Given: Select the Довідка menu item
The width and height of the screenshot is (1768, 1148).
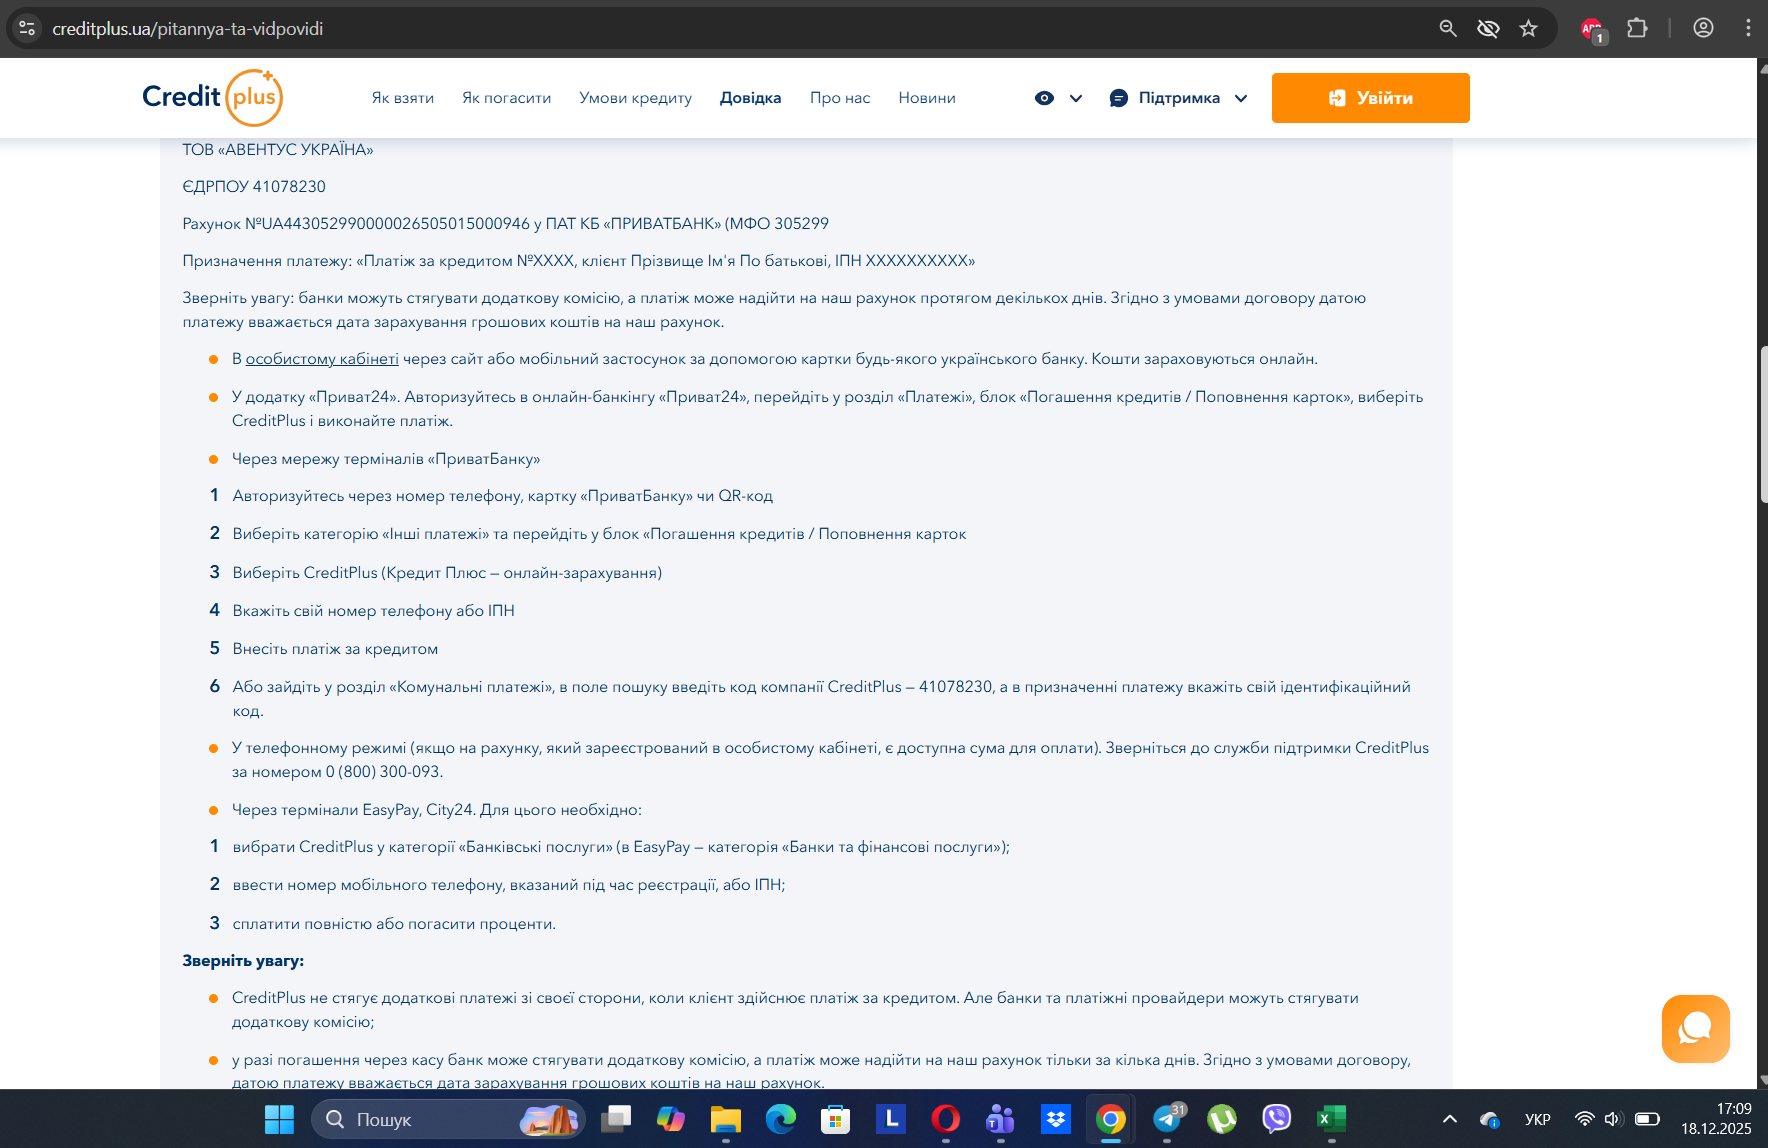Looking at the screenshot, I should pyautogui.click(x=751, y=98).
